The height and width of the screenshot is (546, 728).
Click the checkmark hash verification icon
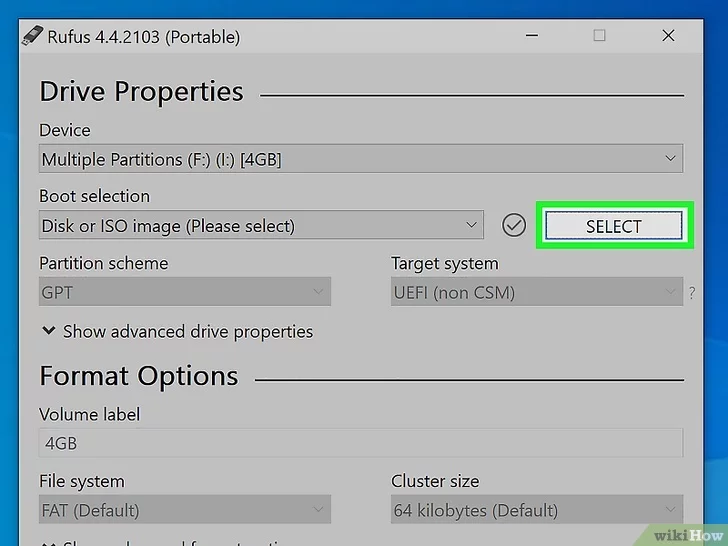[x=514, y=226]
